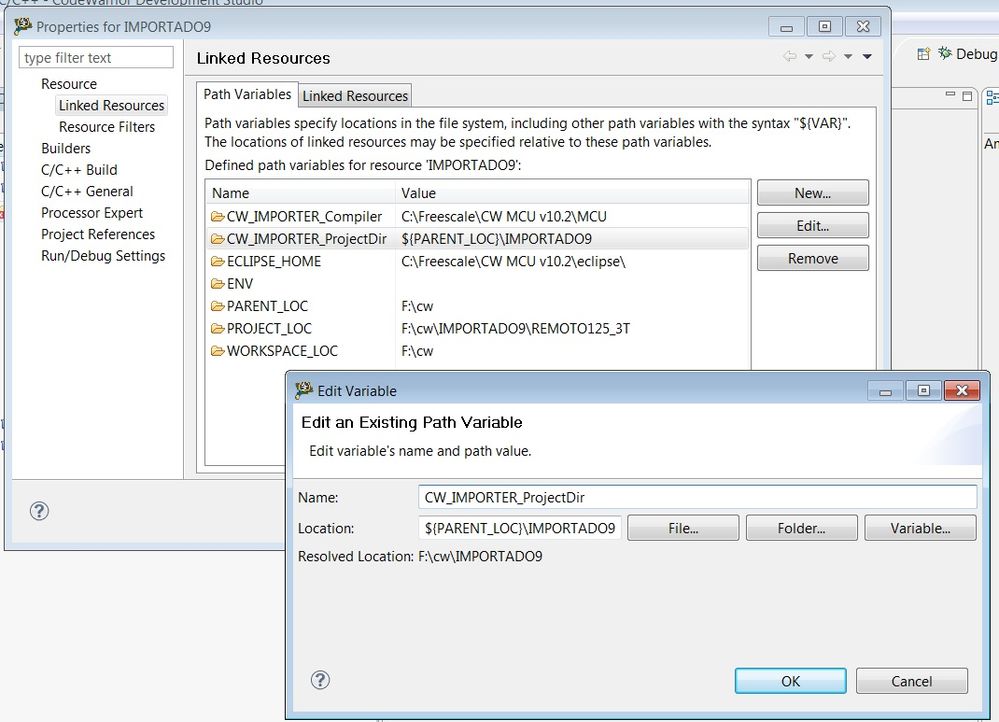Maximize the background view panel
The width and height of the screenshot is (999, 722).
[967, 96]
